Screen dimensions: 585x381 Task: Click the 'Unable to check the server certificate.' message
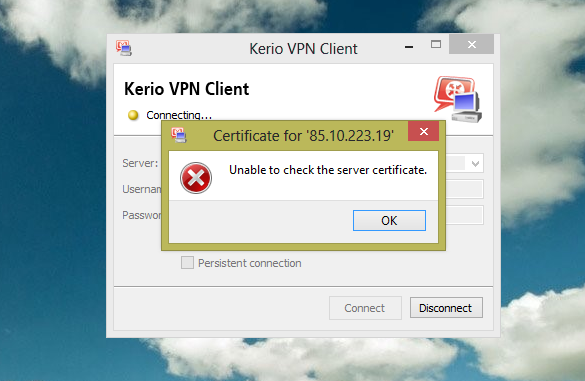pyautogui.click(x=328, y=170)
